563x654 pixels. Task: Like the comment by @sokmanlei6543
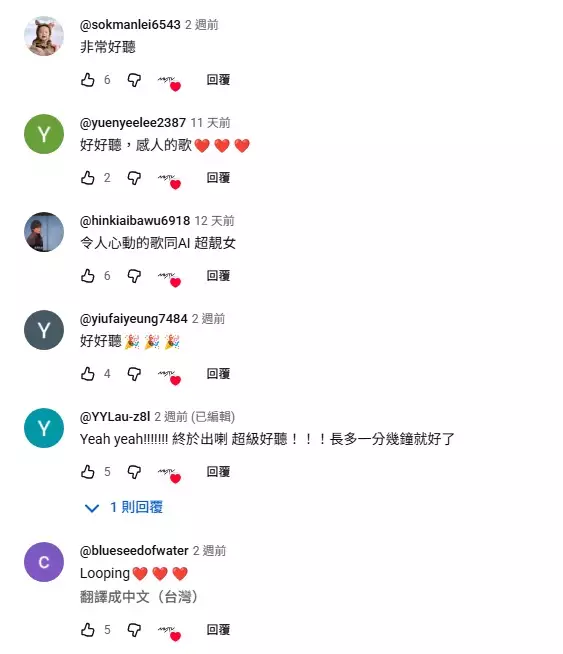pos(88,80)
